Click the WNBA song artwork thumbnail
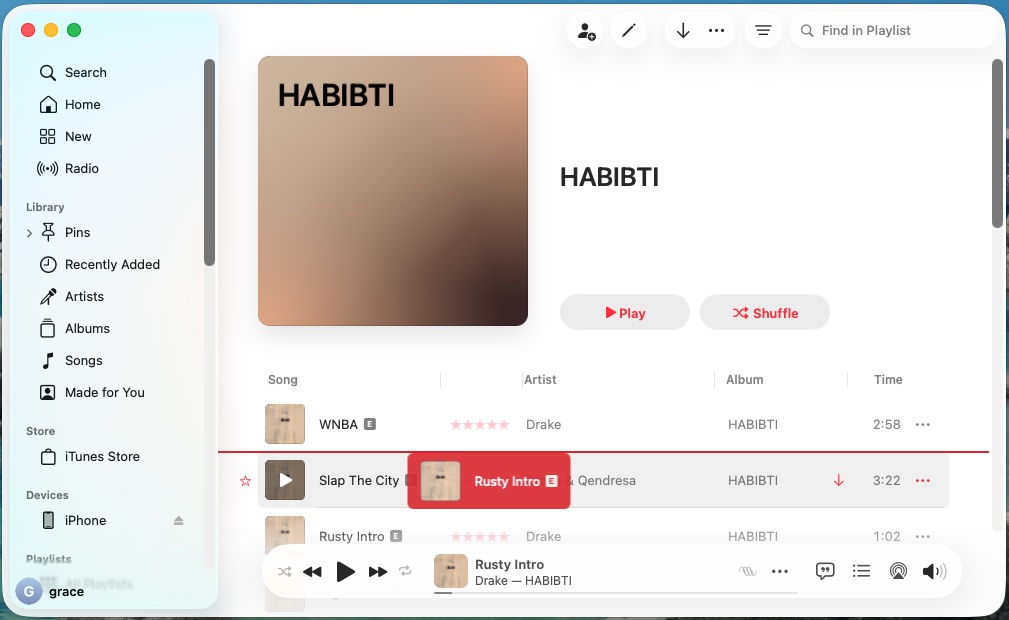Image resolution: width=1009 pixels, height=620 pixels. (285, 424)
